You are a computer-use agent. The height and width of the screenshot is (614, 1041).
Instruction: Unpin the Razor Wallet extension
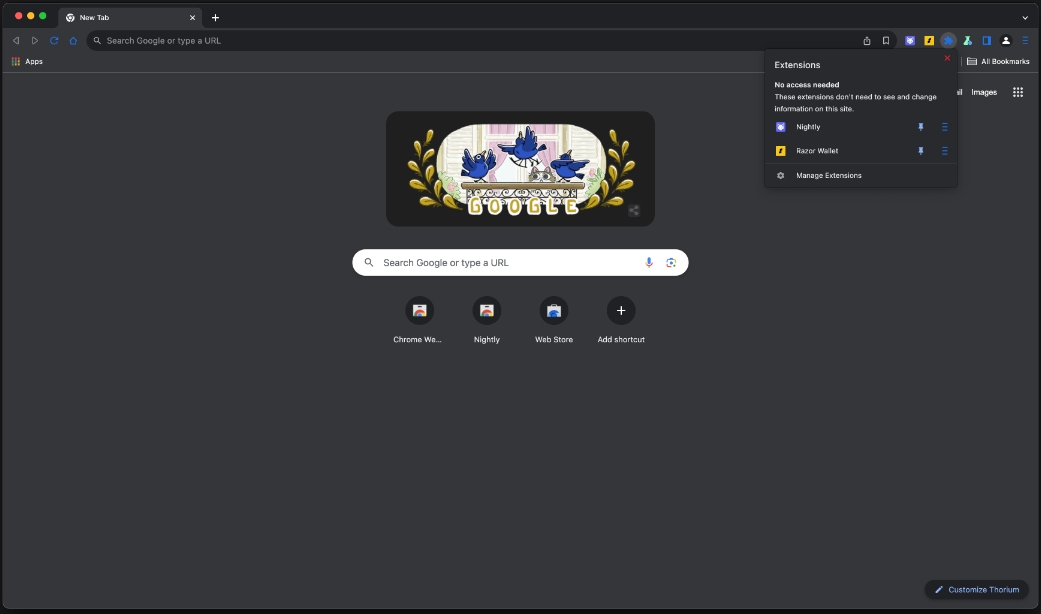click(921, 151)
